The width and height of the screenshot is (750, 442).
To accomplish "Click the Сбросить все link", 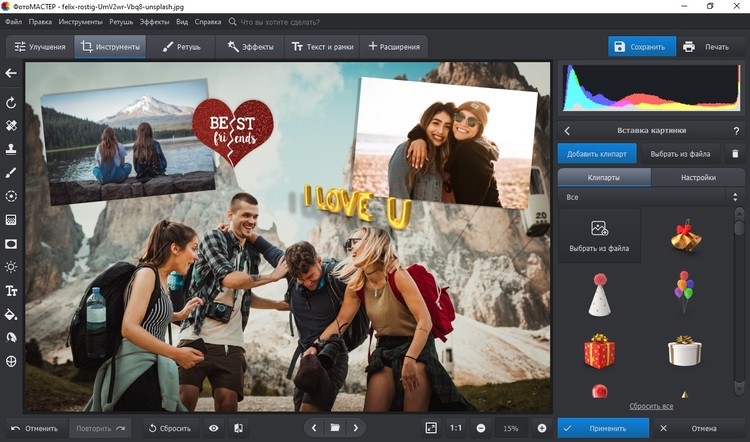I will tap(651, 406).
